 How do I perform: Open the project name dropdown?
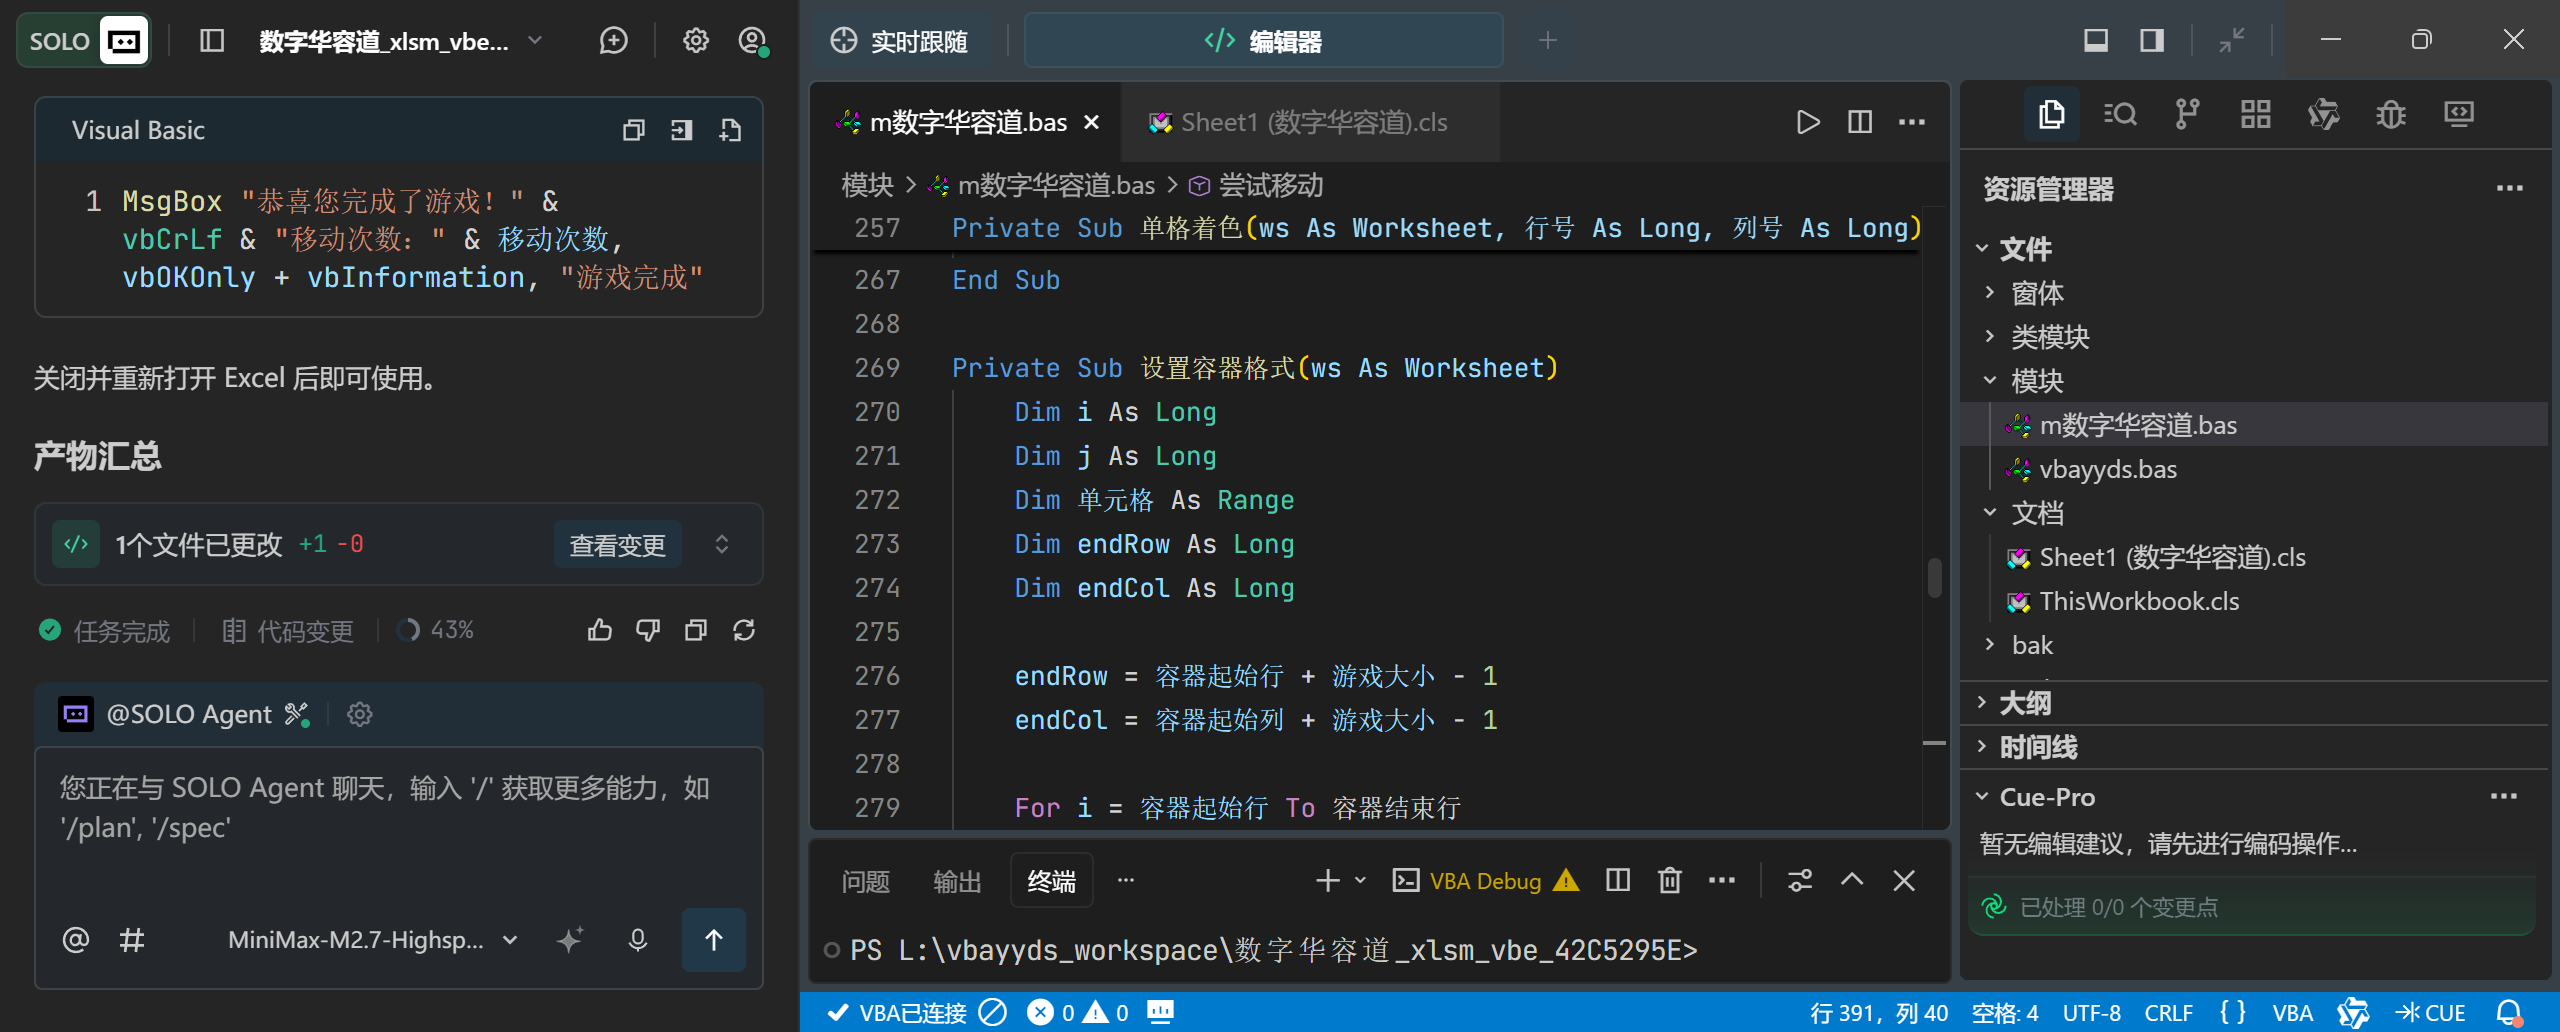[535, 41]
